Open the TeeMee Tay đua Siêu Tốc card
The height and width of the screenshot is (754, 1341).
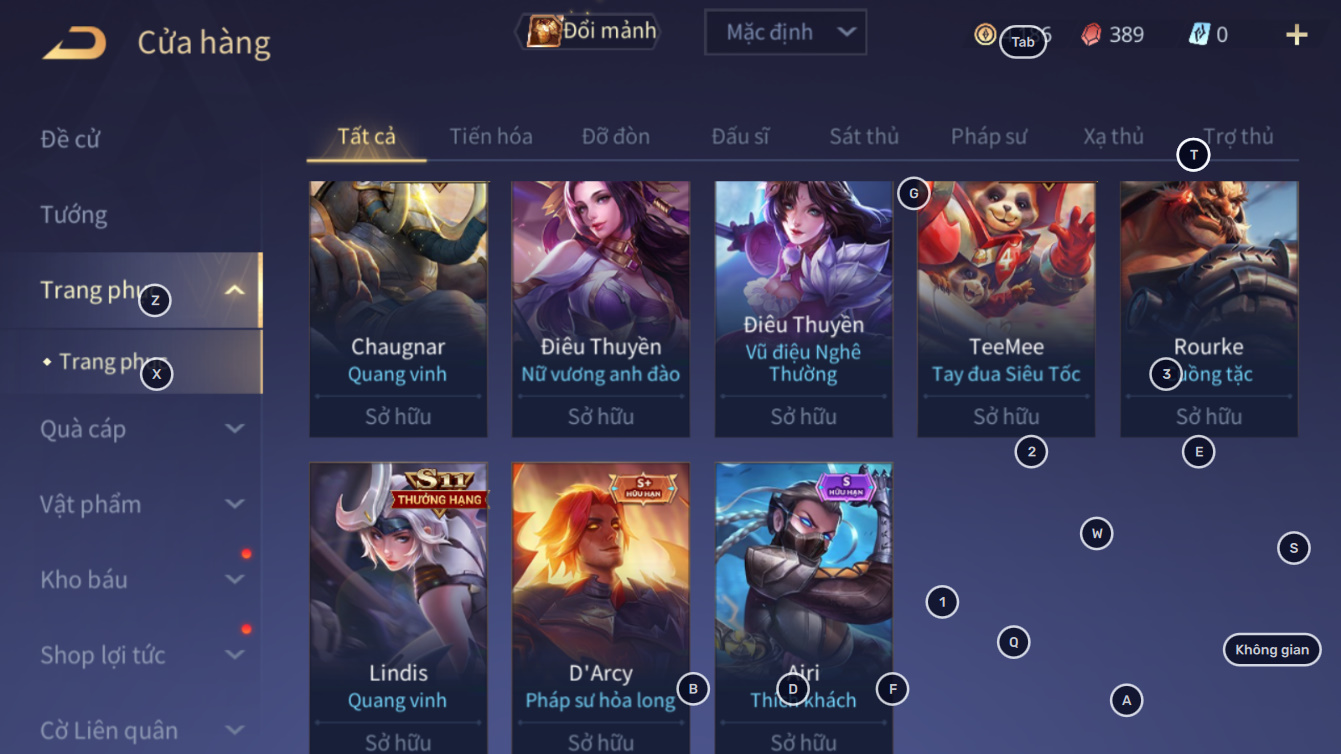point(1006,309)
